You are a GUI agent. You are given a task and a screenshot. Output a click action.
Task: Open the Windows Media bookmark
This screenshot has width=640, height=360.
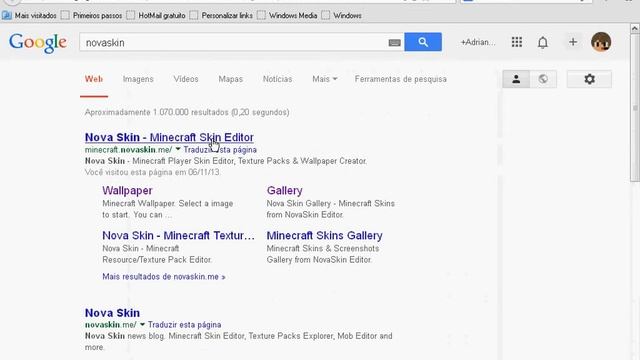(287, 16)
